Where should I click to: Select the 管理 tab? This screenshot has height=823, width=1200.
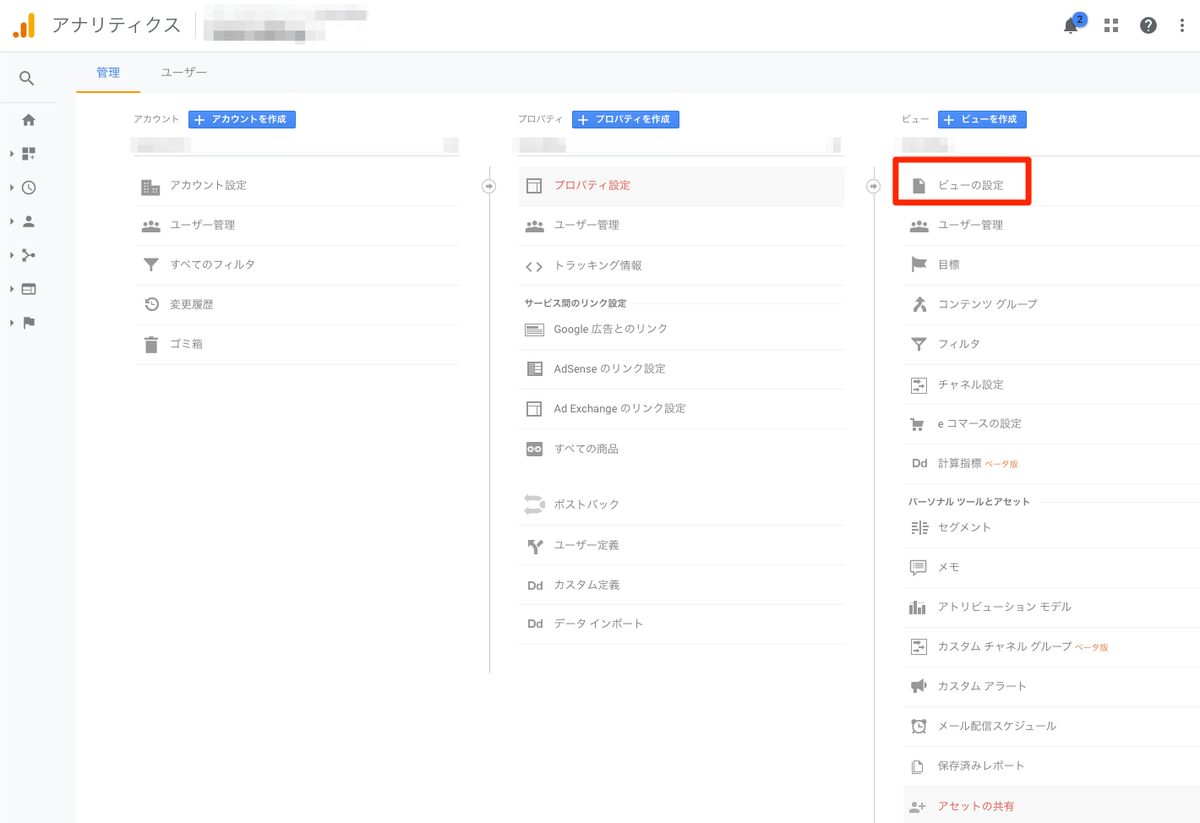pyautogui.click(x=108, y=73)
